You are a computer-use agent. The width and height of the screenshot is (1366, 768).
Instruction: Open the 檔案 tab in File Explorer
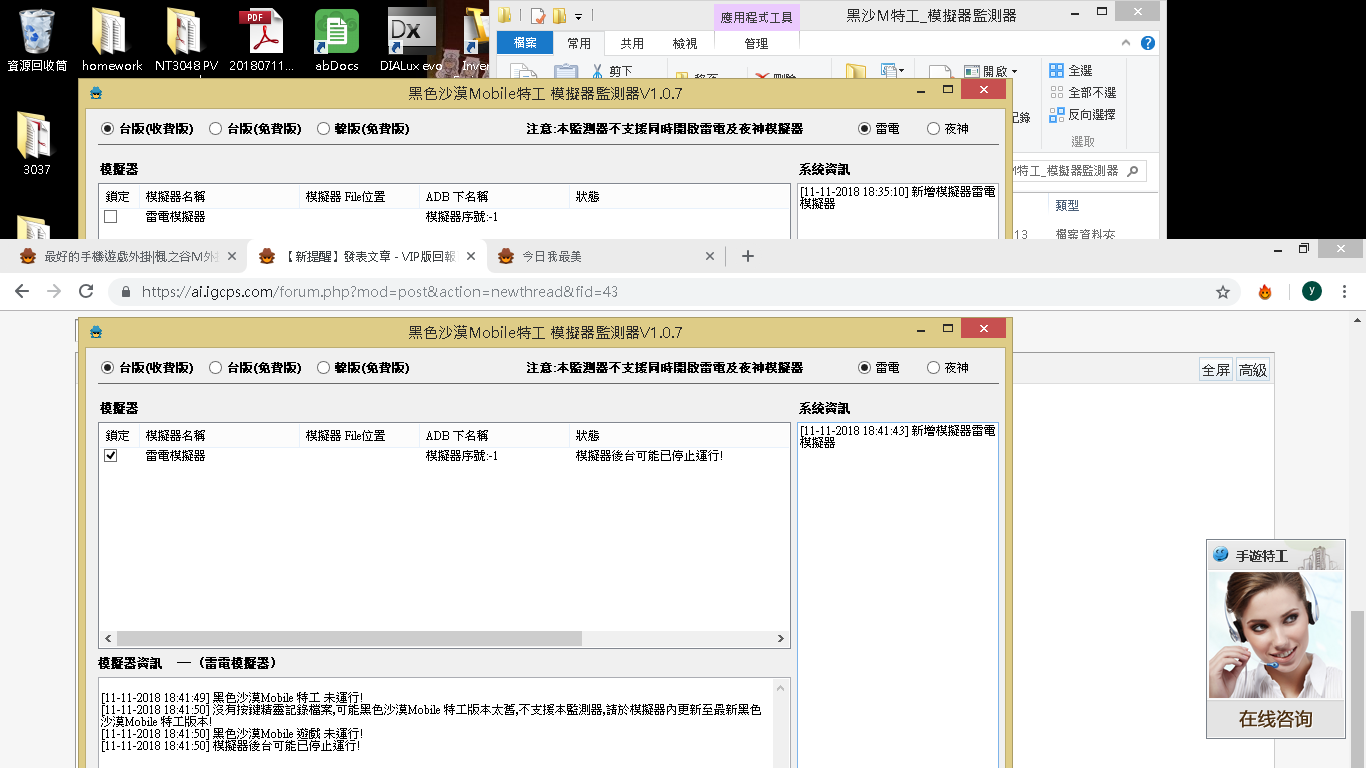(x=525, y=43)
